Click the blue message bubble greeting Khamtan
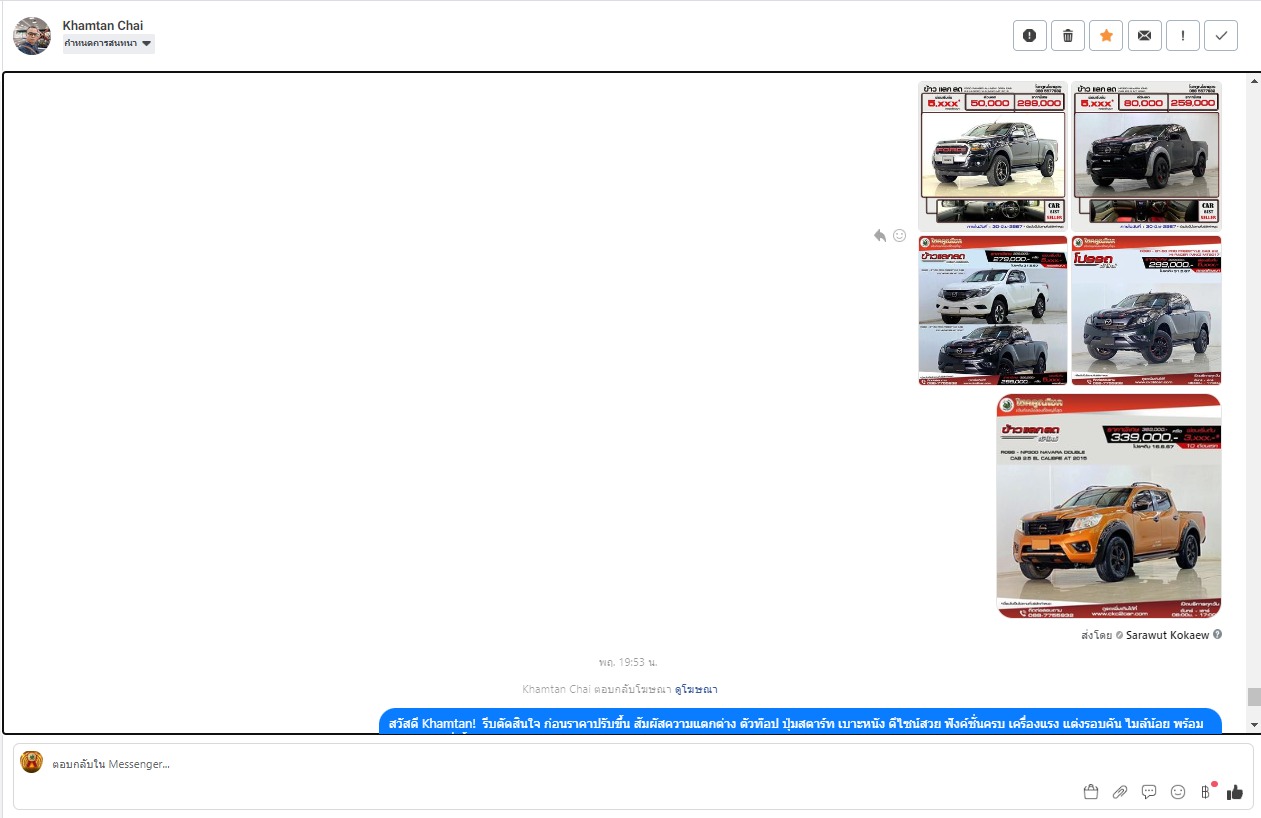 click(x=800, y=721)
